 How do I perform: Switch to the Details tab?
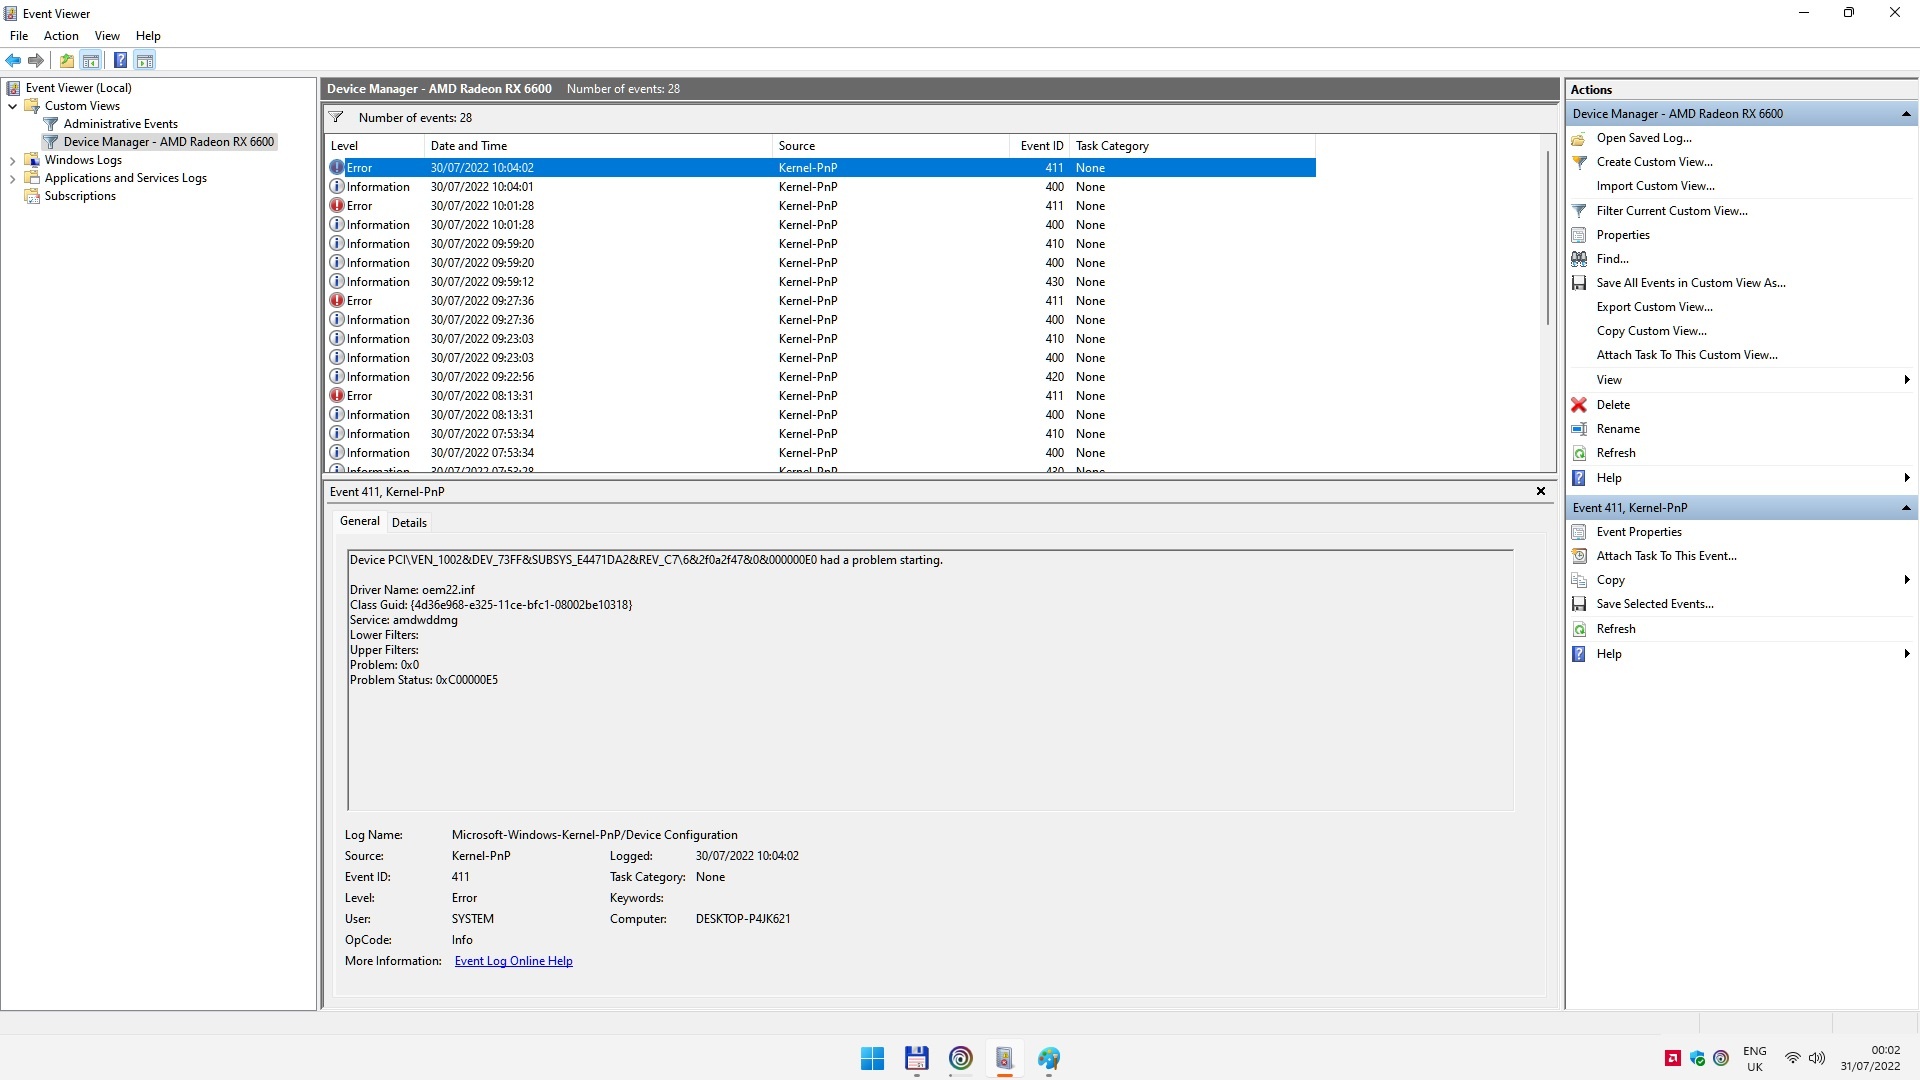click(x=409, y=523)
